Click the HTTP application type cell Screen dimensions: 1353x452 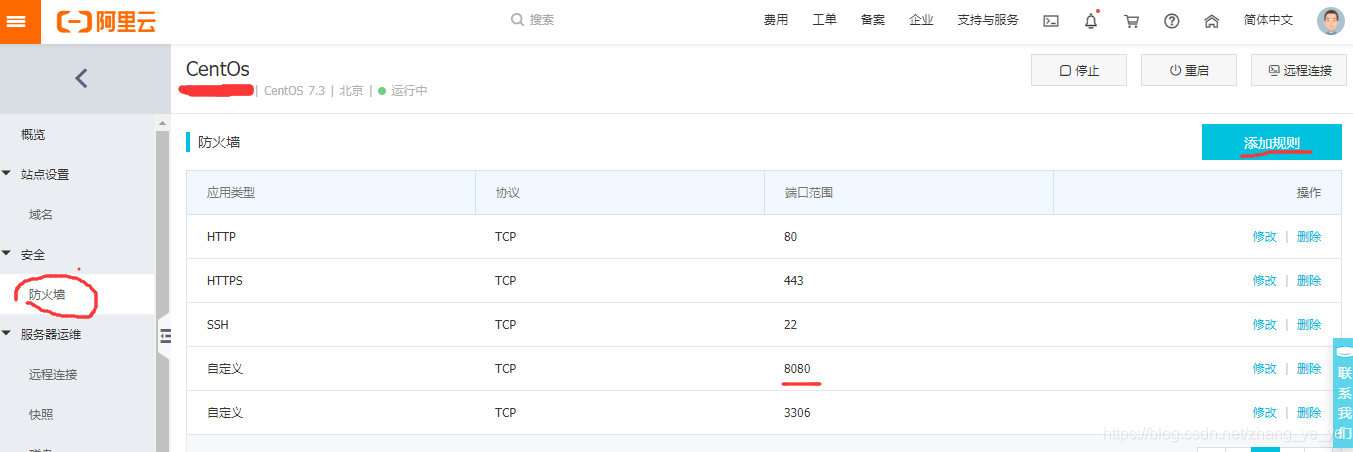221,237
